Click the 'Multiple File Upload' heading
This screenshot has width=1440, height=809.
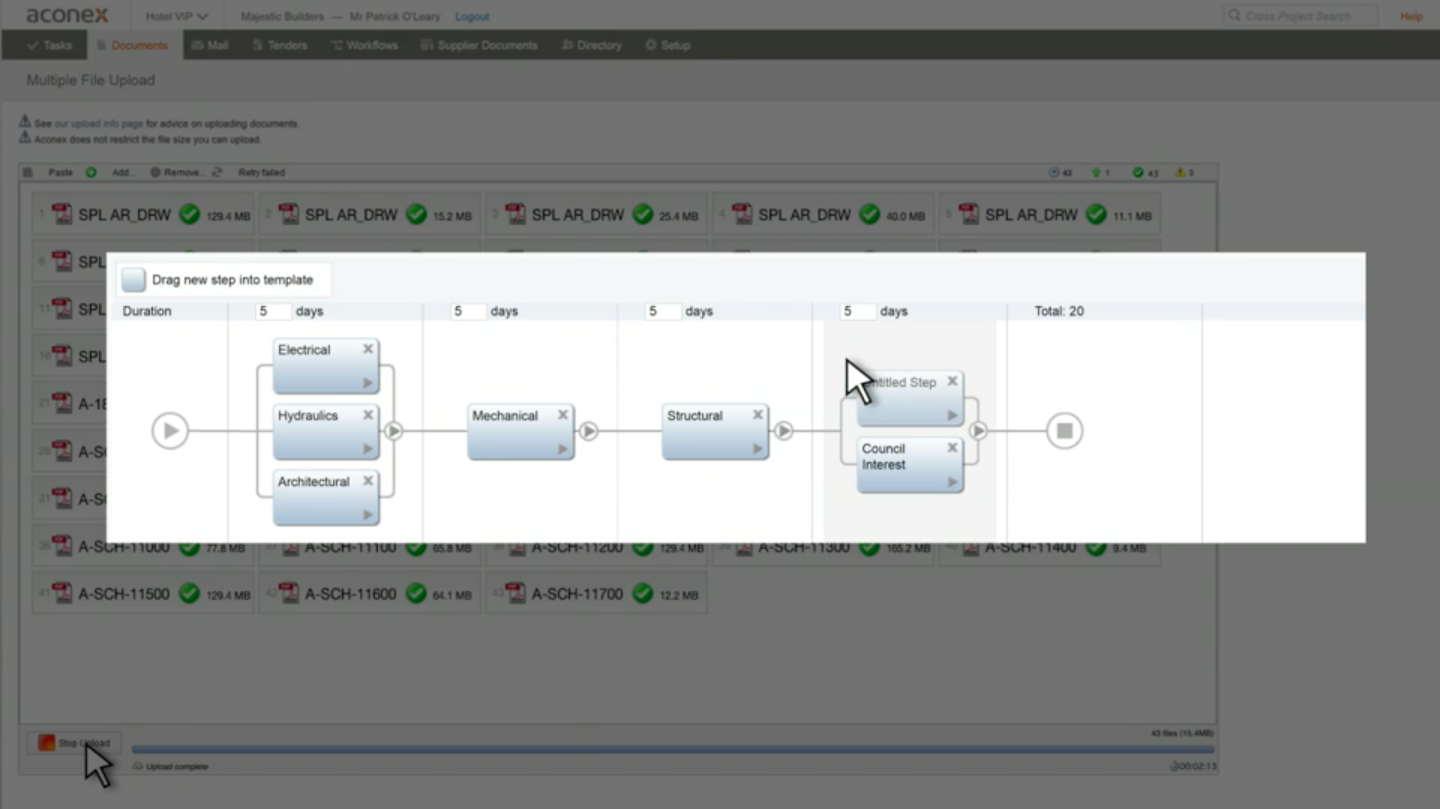(91, 80)
